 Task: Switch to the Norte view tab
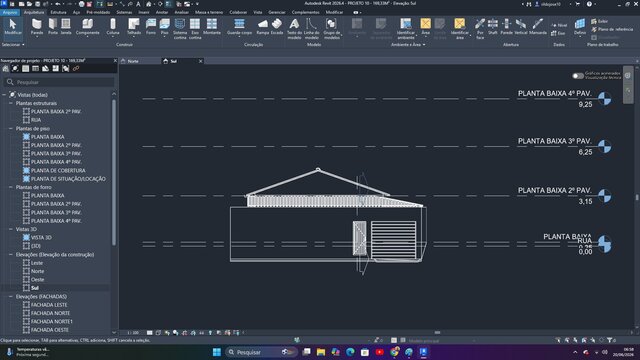(x=133, y=61)
